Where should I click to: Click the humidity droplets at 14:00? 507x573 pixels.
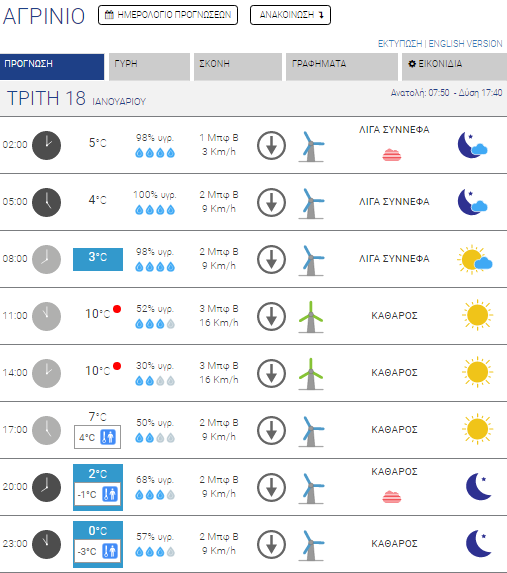pos(155,381)
